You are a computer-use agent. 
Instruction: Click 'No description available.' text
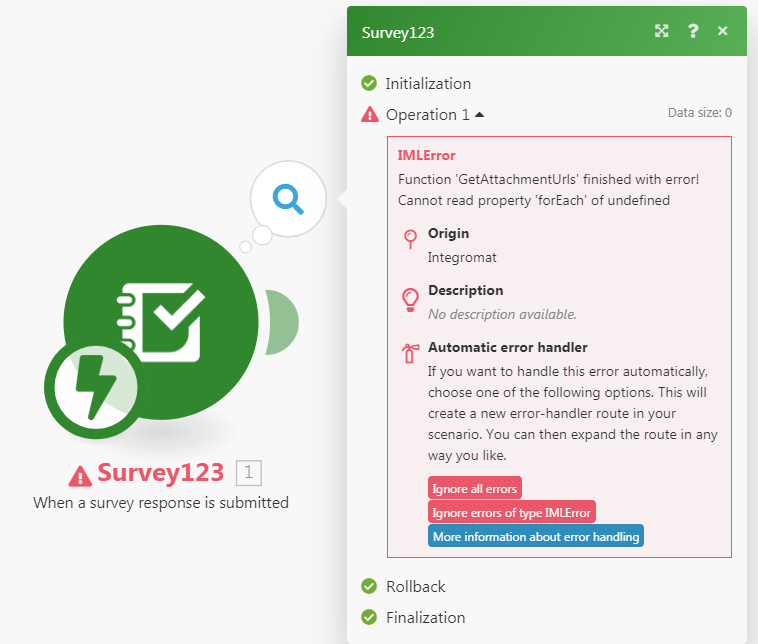point(502,314)
